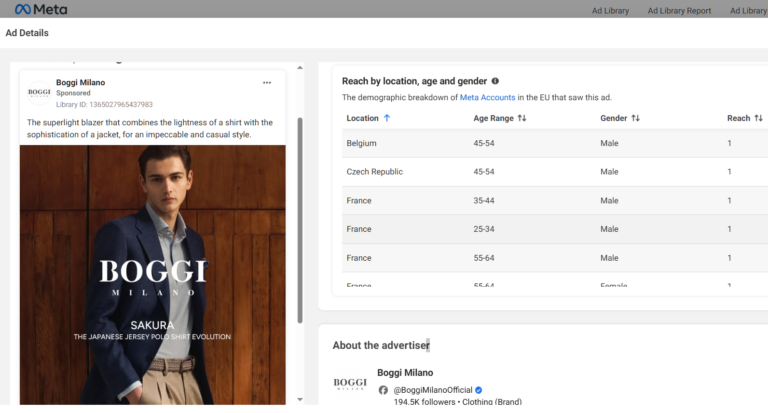Click the Reach column header label

[x=739, y=118]
